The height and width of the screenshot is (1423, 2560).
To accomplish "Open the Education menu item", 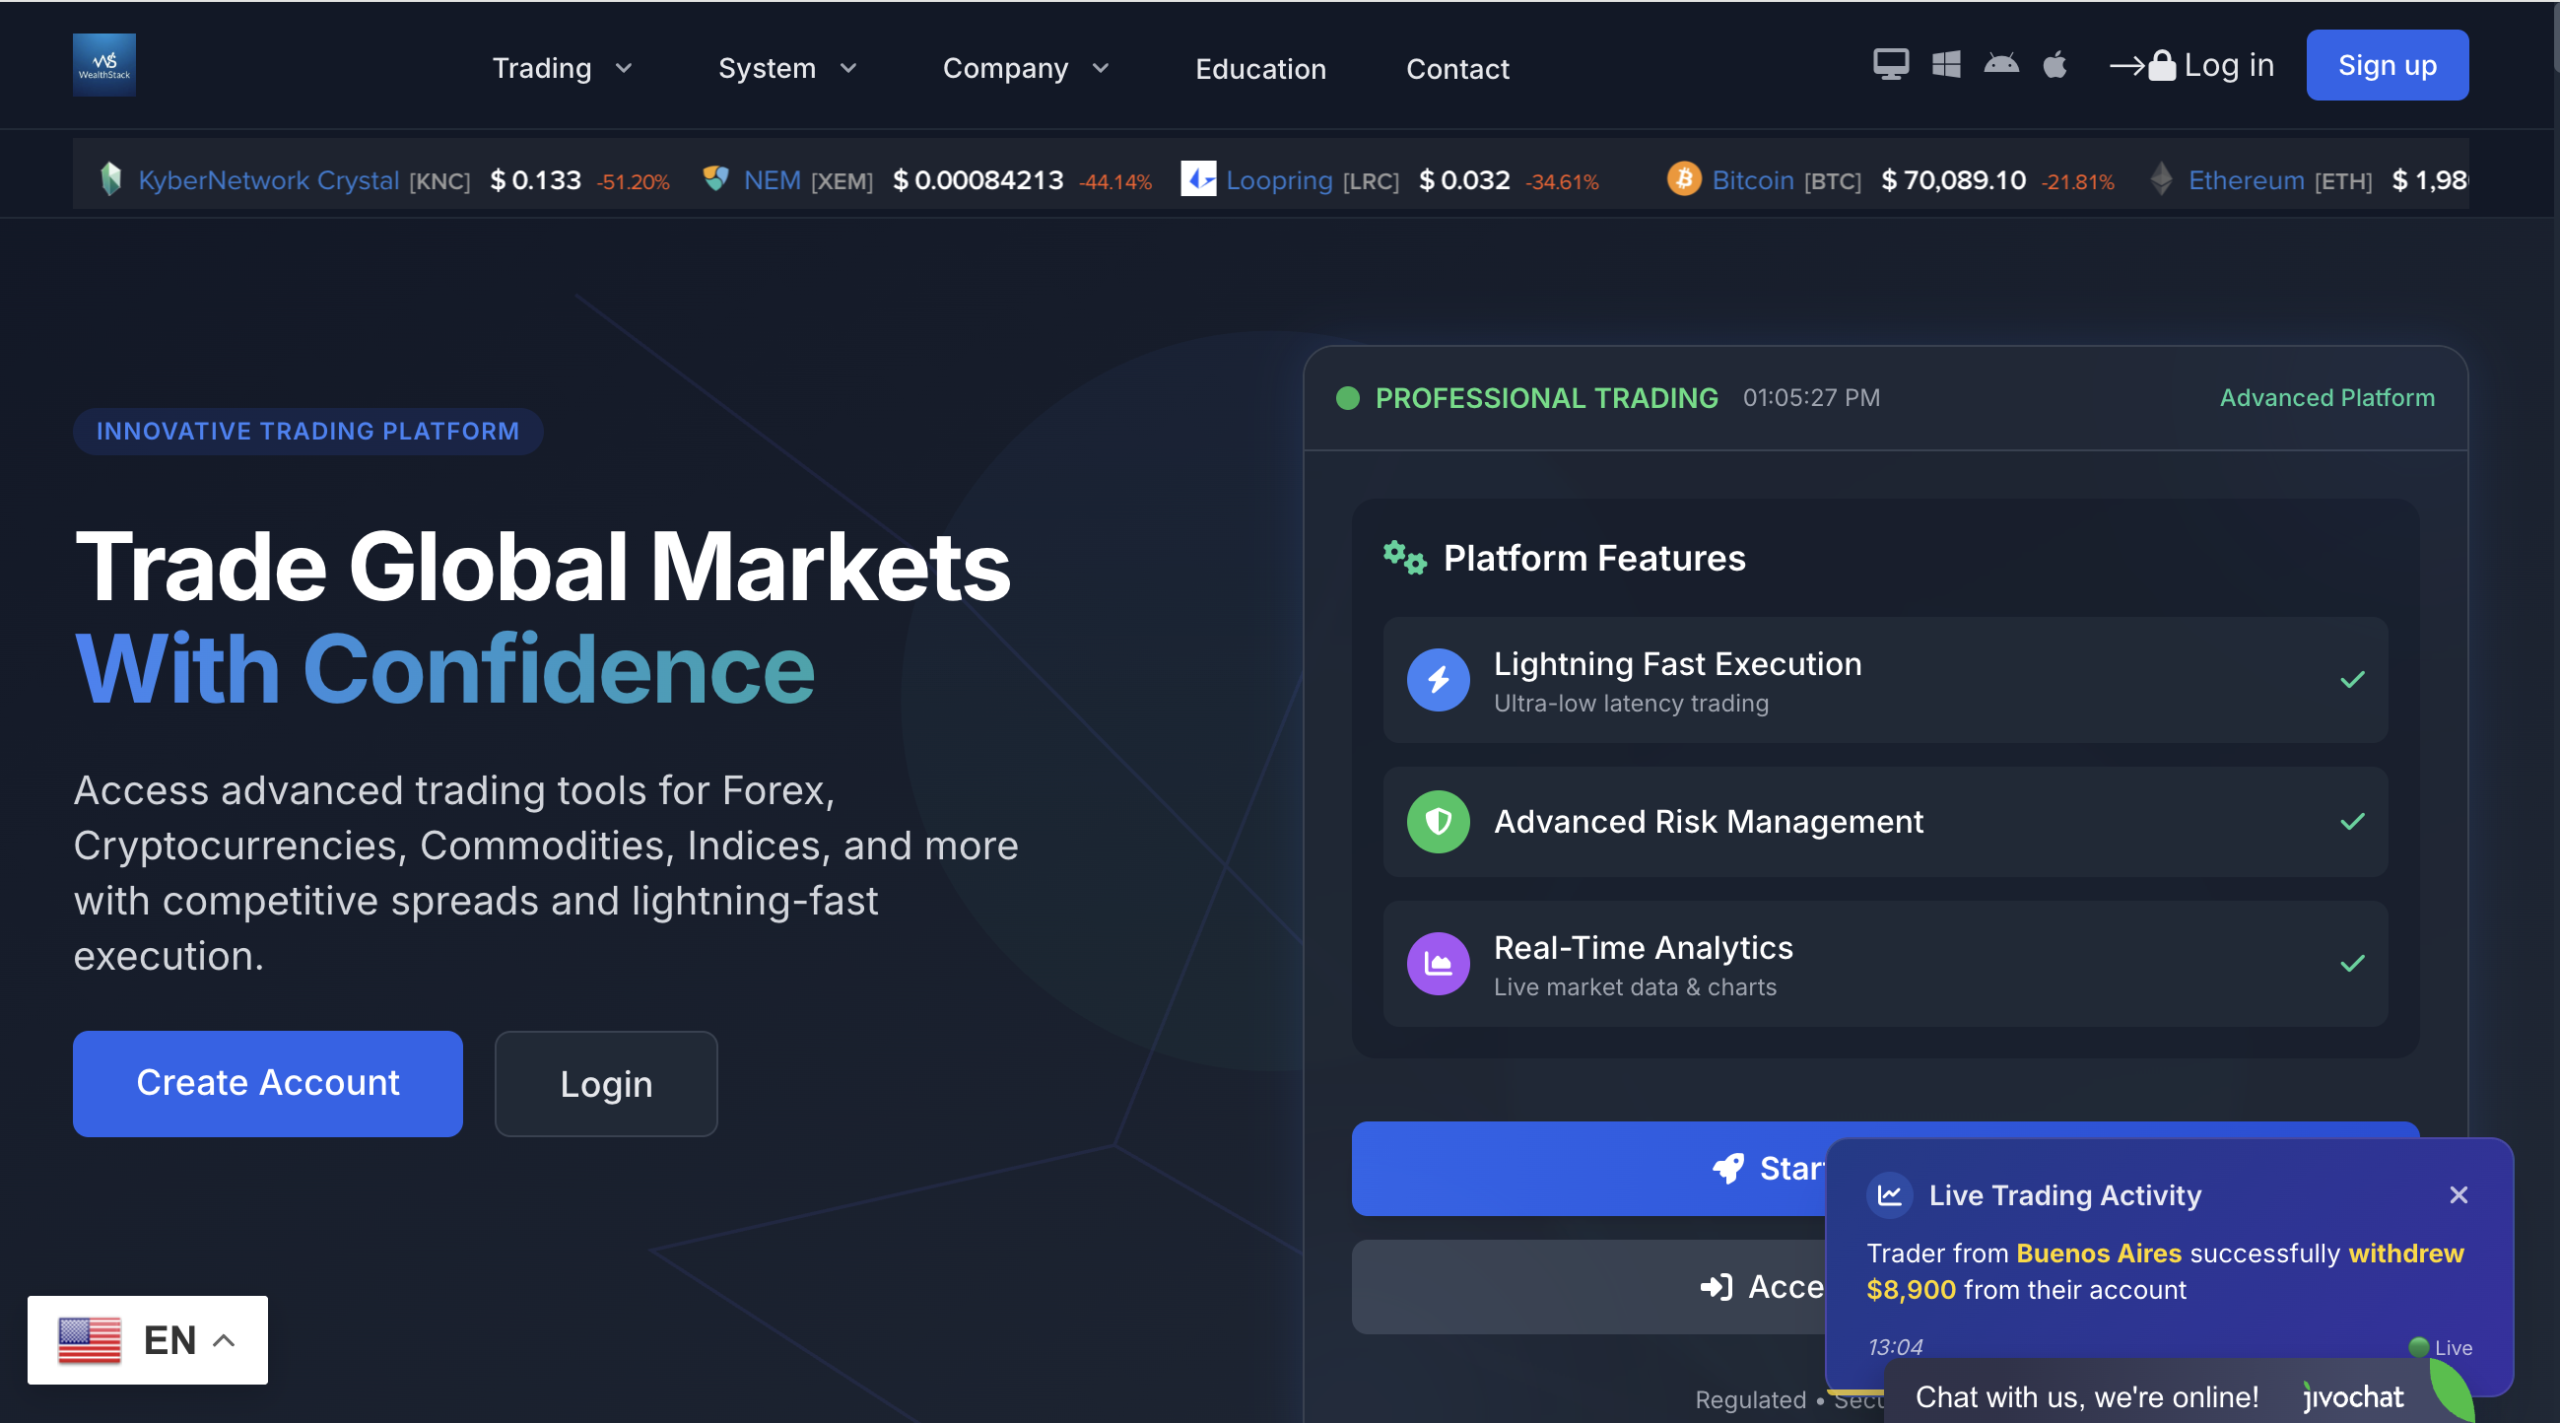I will (1260, 68).
